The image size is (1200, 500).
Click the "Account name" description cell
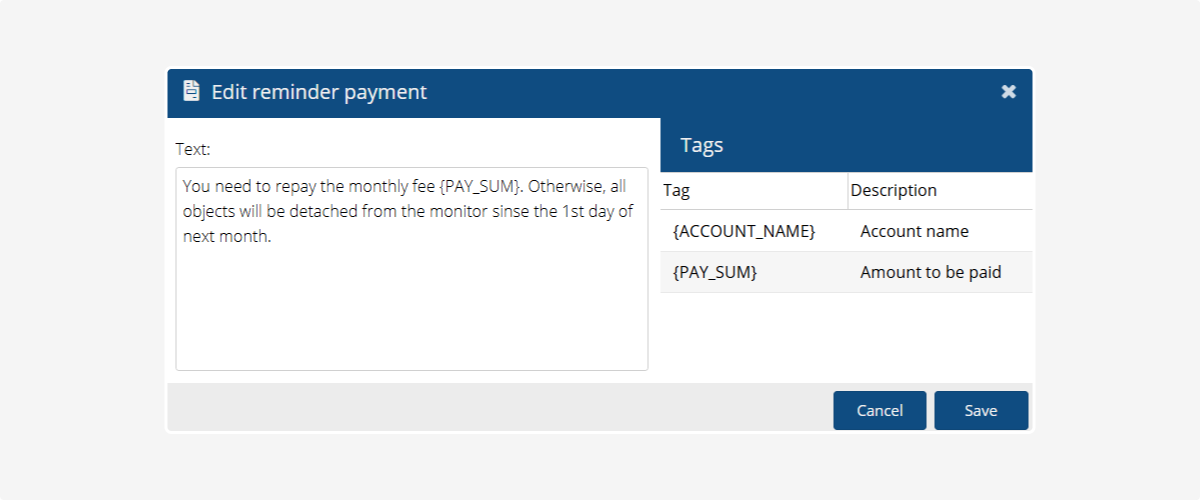[x=914, y=231]
